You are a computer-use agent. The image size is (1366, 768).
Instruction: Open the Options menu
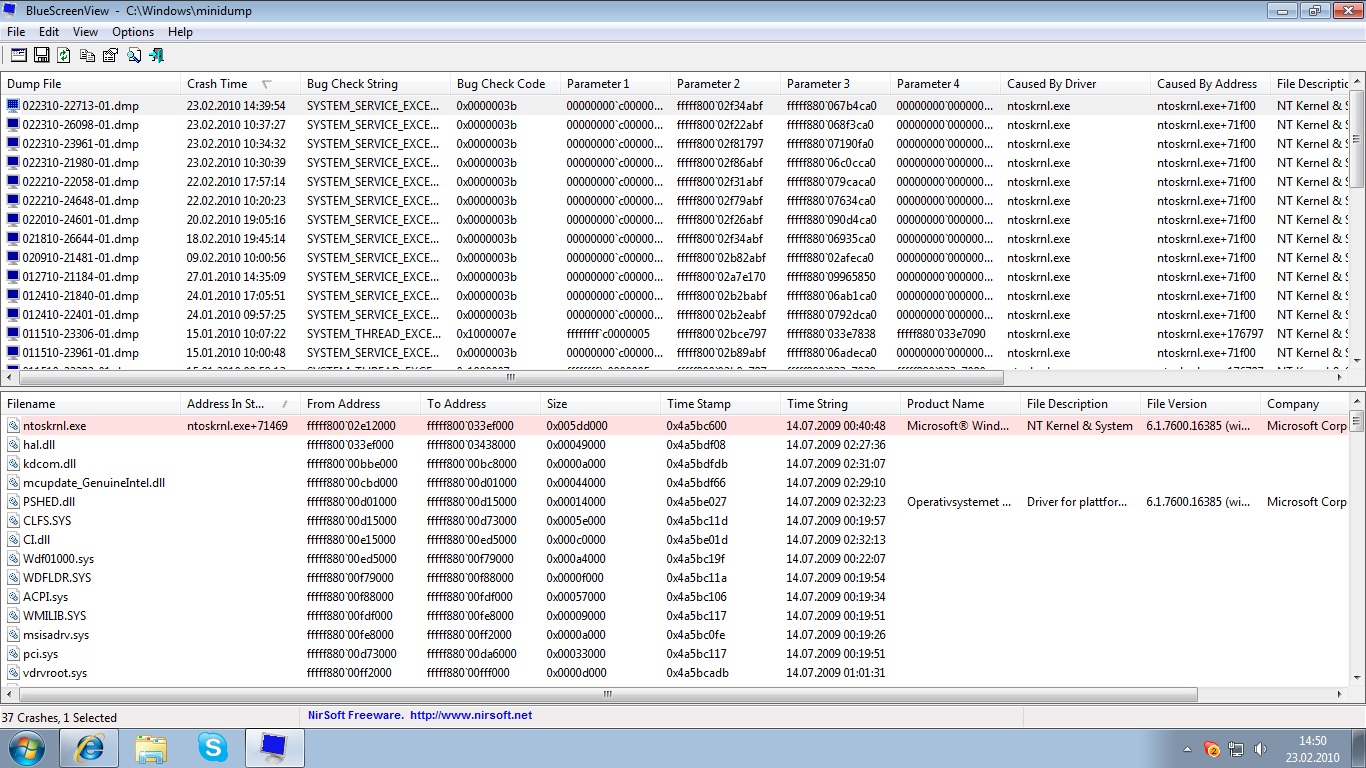[133, 32]
